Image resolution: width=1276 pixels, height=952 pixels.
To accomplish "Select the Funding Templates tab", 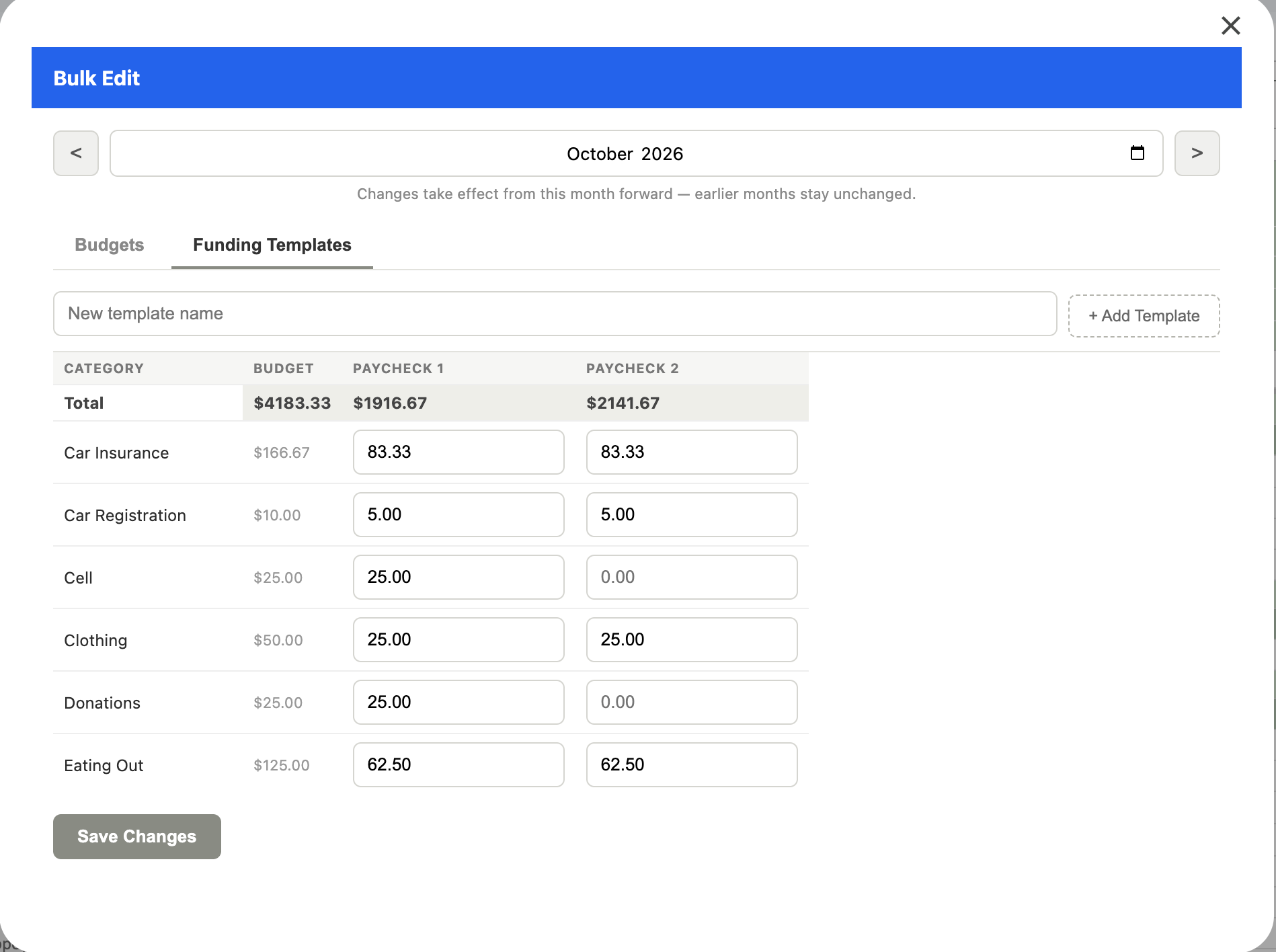I will pyautogui.click(x=272, y=245).
